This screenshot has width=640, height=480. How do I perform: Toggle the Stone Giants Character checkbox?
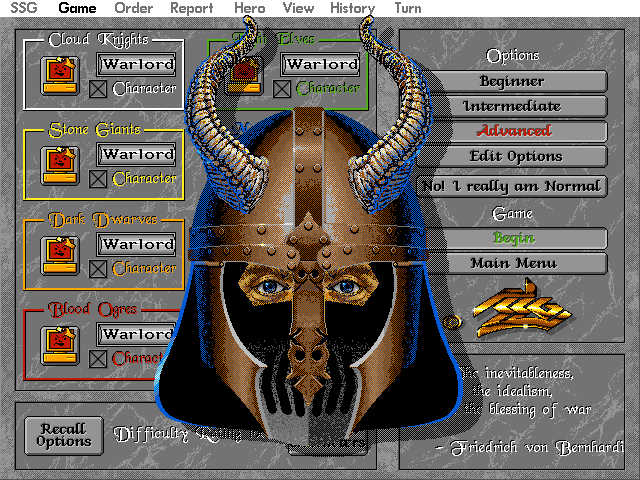coord(98,179)
